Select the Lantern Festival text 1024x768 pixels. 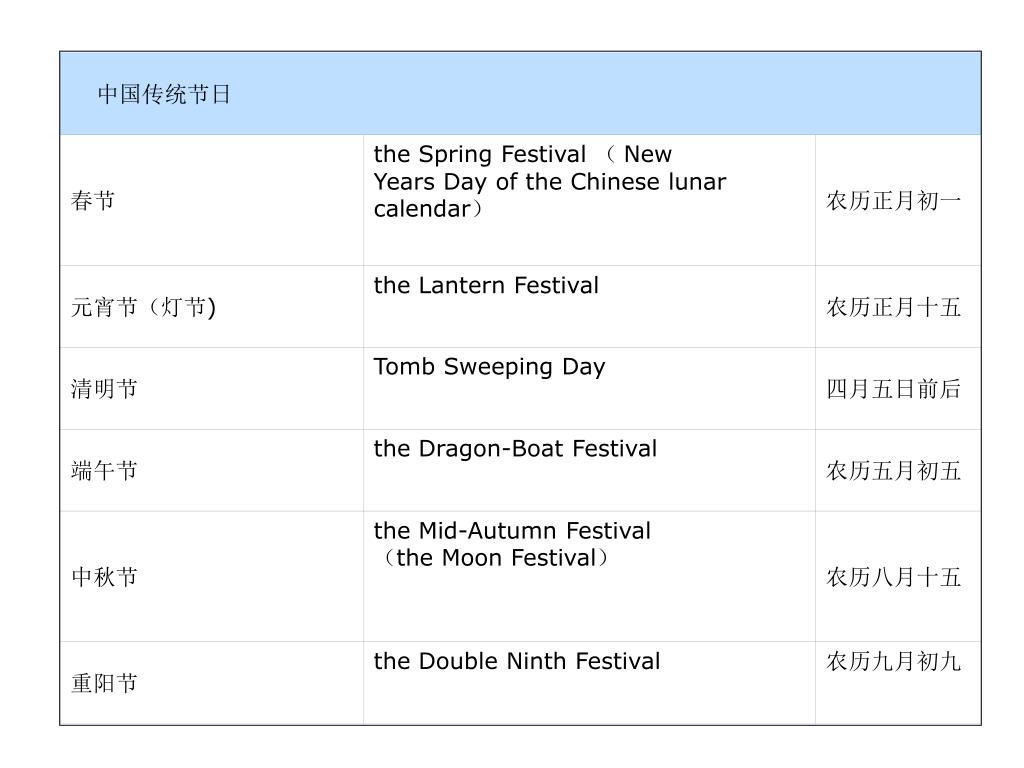click(486, 285)
